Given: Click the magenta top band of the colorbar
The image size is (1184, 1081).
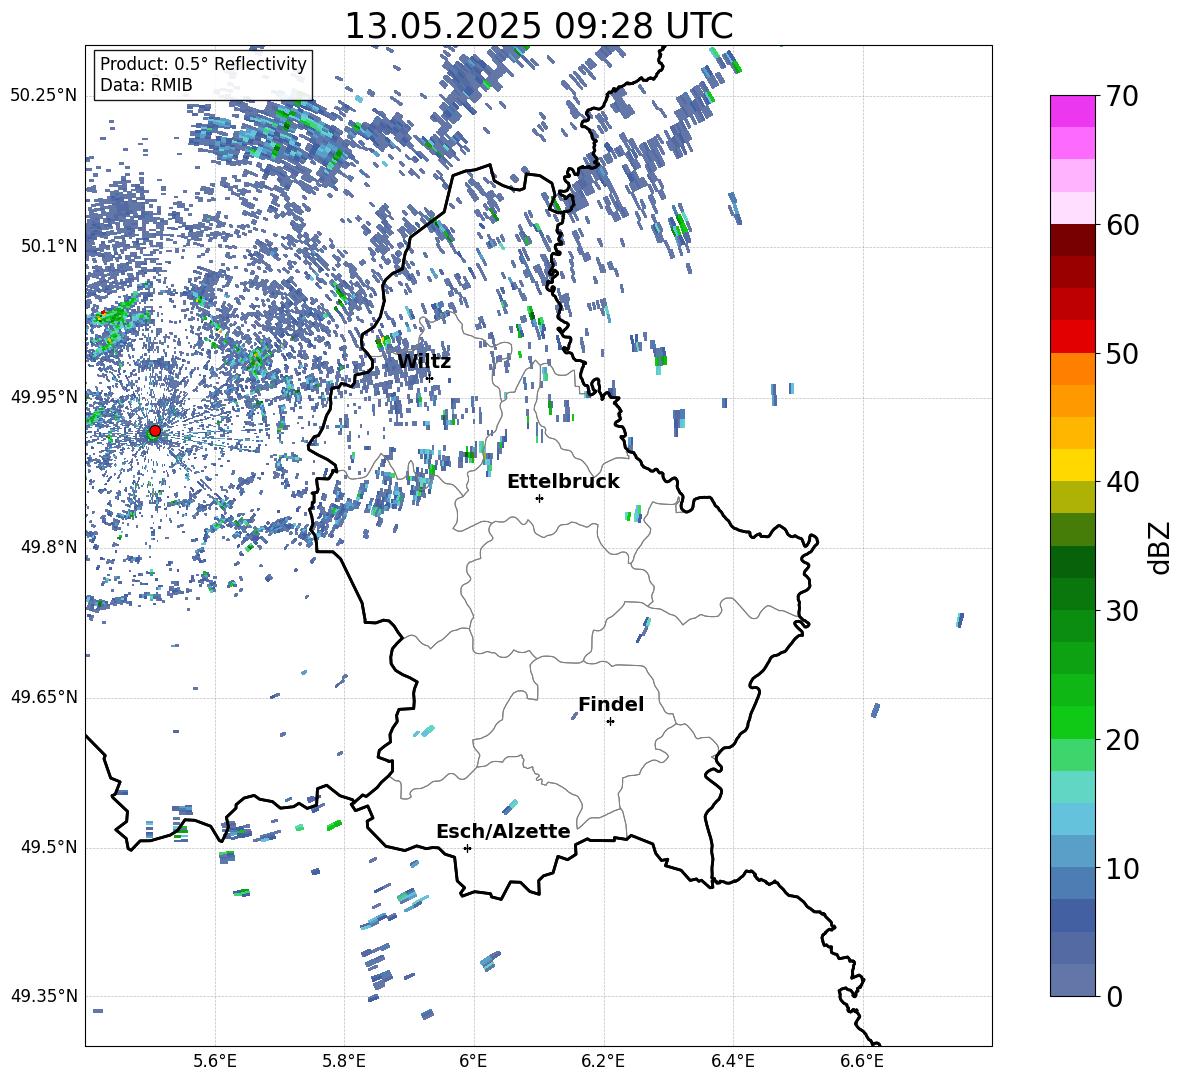Looking at the screenshot, I should [1072, 112].
